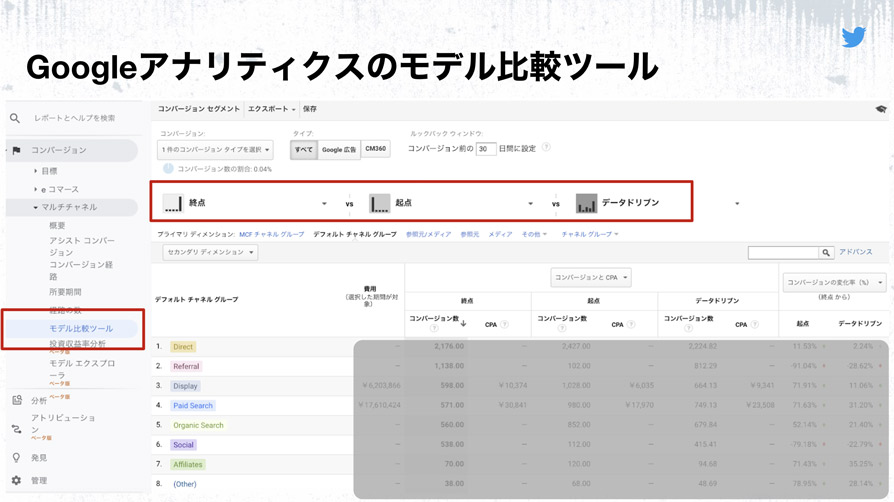Click the 終点 model bar chart icon

click(173, 203)
